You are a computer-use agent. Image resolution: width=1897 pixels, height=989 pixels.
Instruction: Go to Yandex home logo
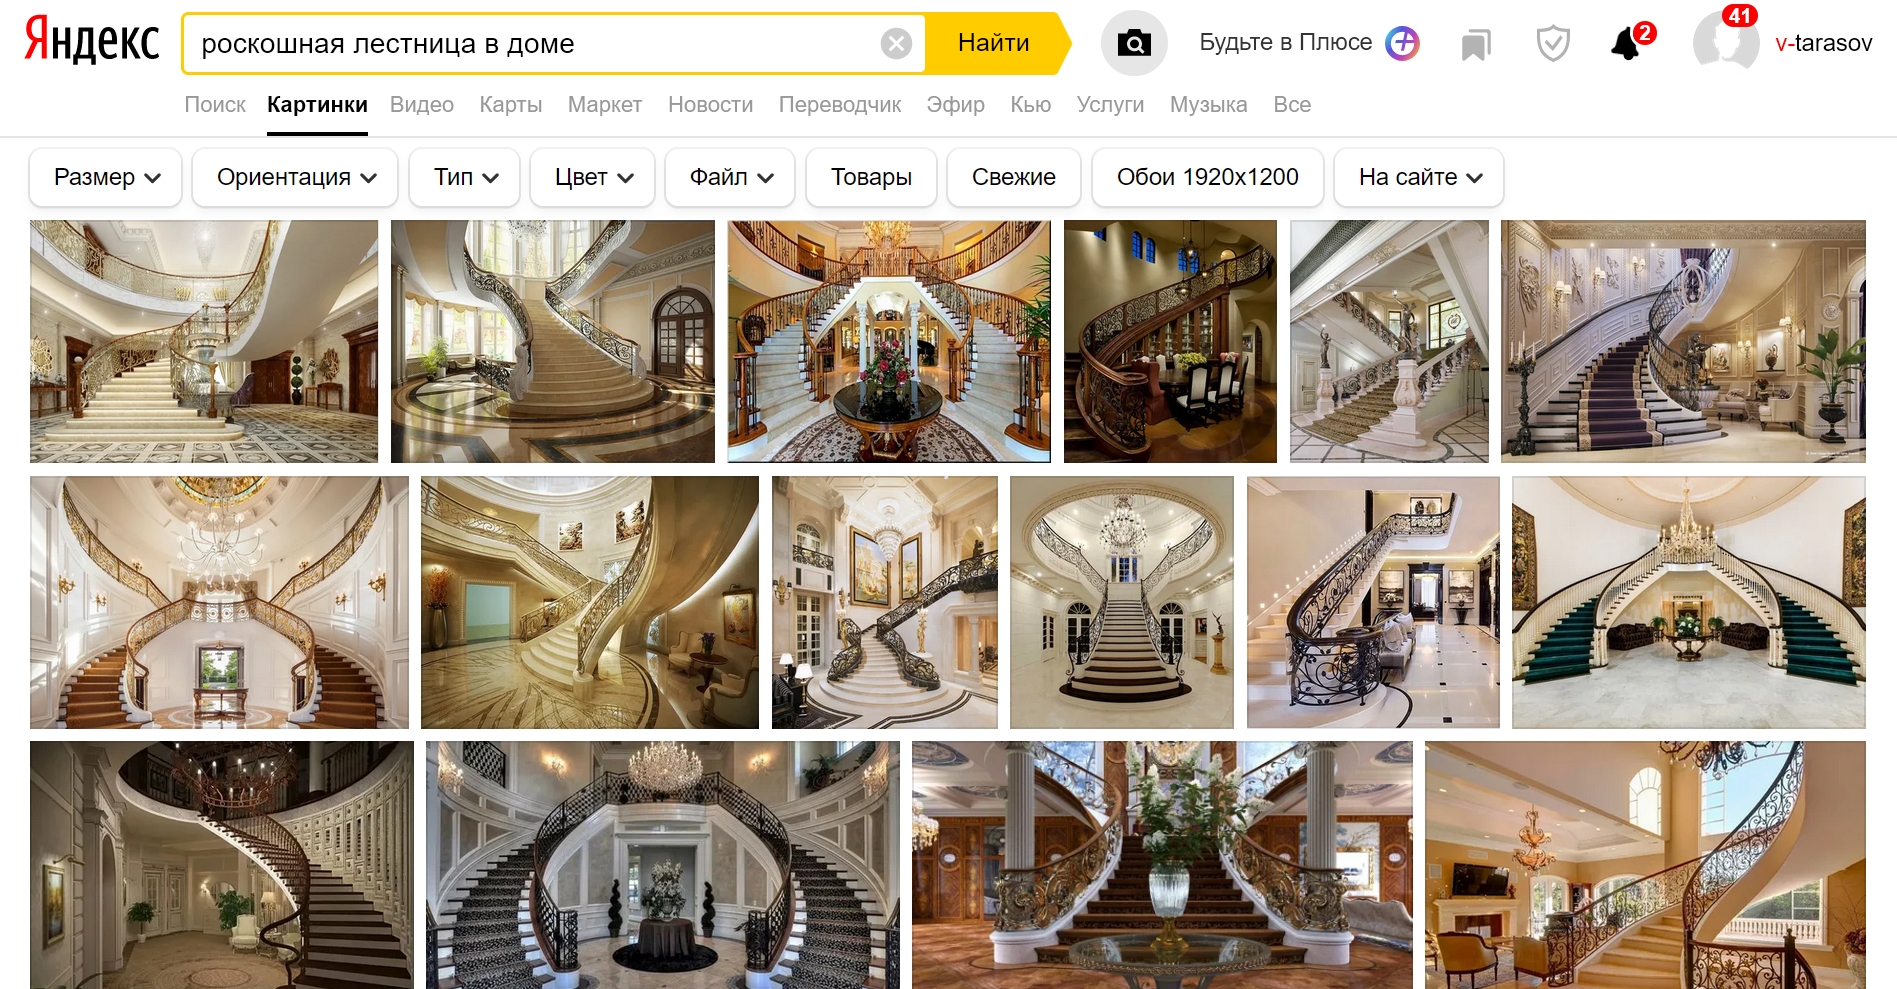pos(92,42)
